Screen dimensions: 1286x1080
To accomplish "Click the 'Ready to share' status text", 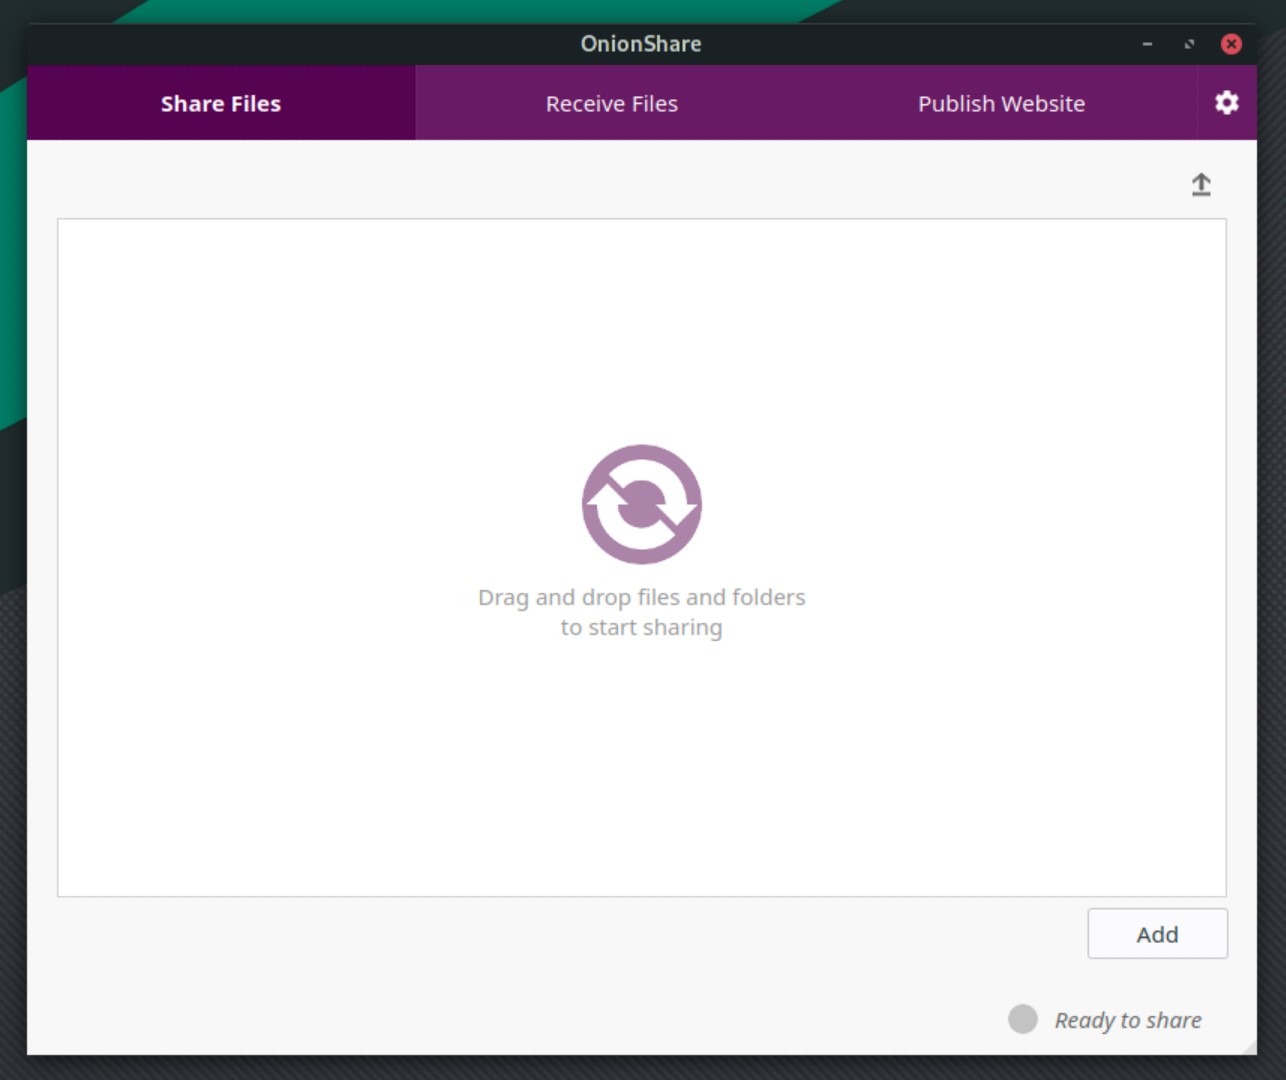I will pyautogui.click(x=1128, y=1020).
